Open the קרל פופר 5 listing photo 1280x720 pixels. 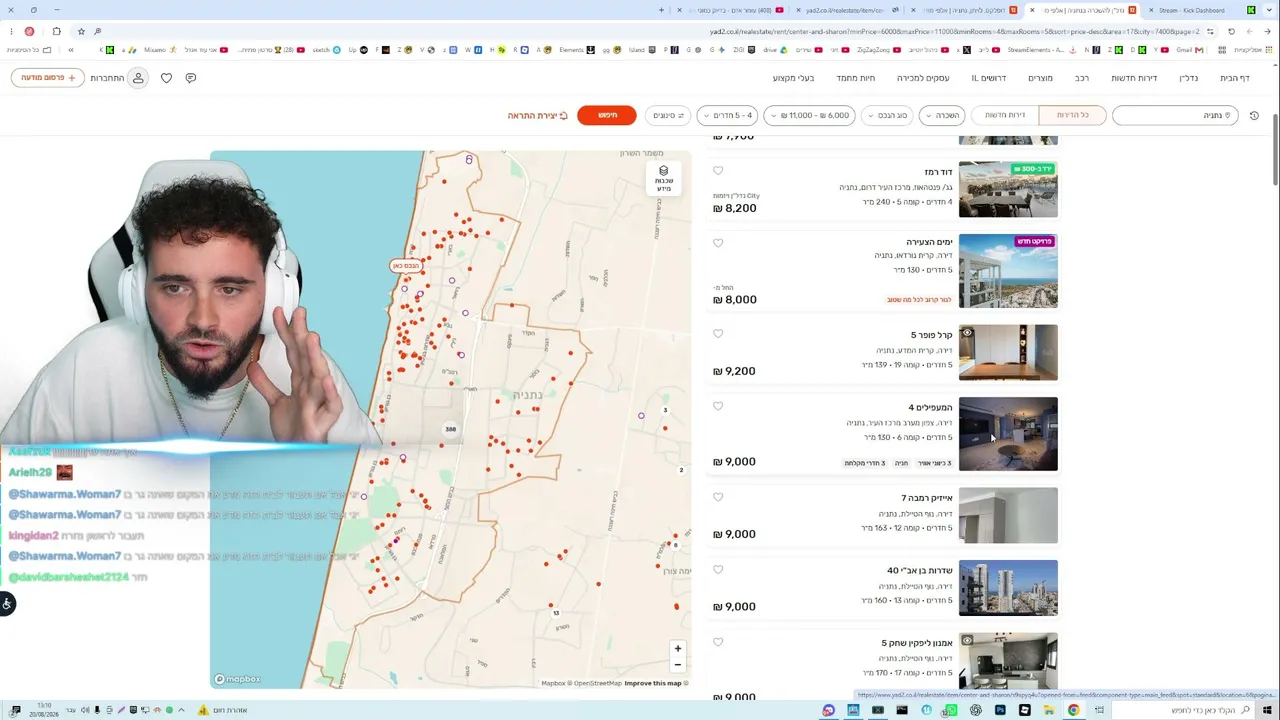pyautogui.click(x=1008, y=352)
